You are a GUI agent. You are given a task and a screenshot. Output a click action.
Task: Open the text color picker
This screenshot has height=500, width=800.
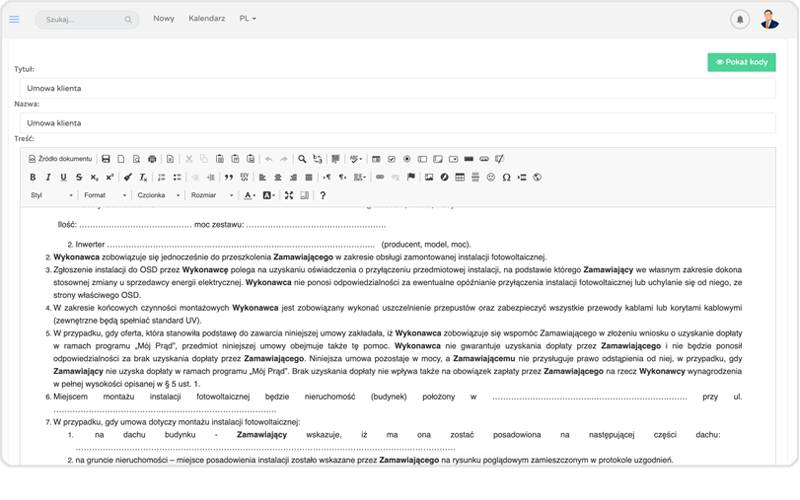click(x=250, y=195)
